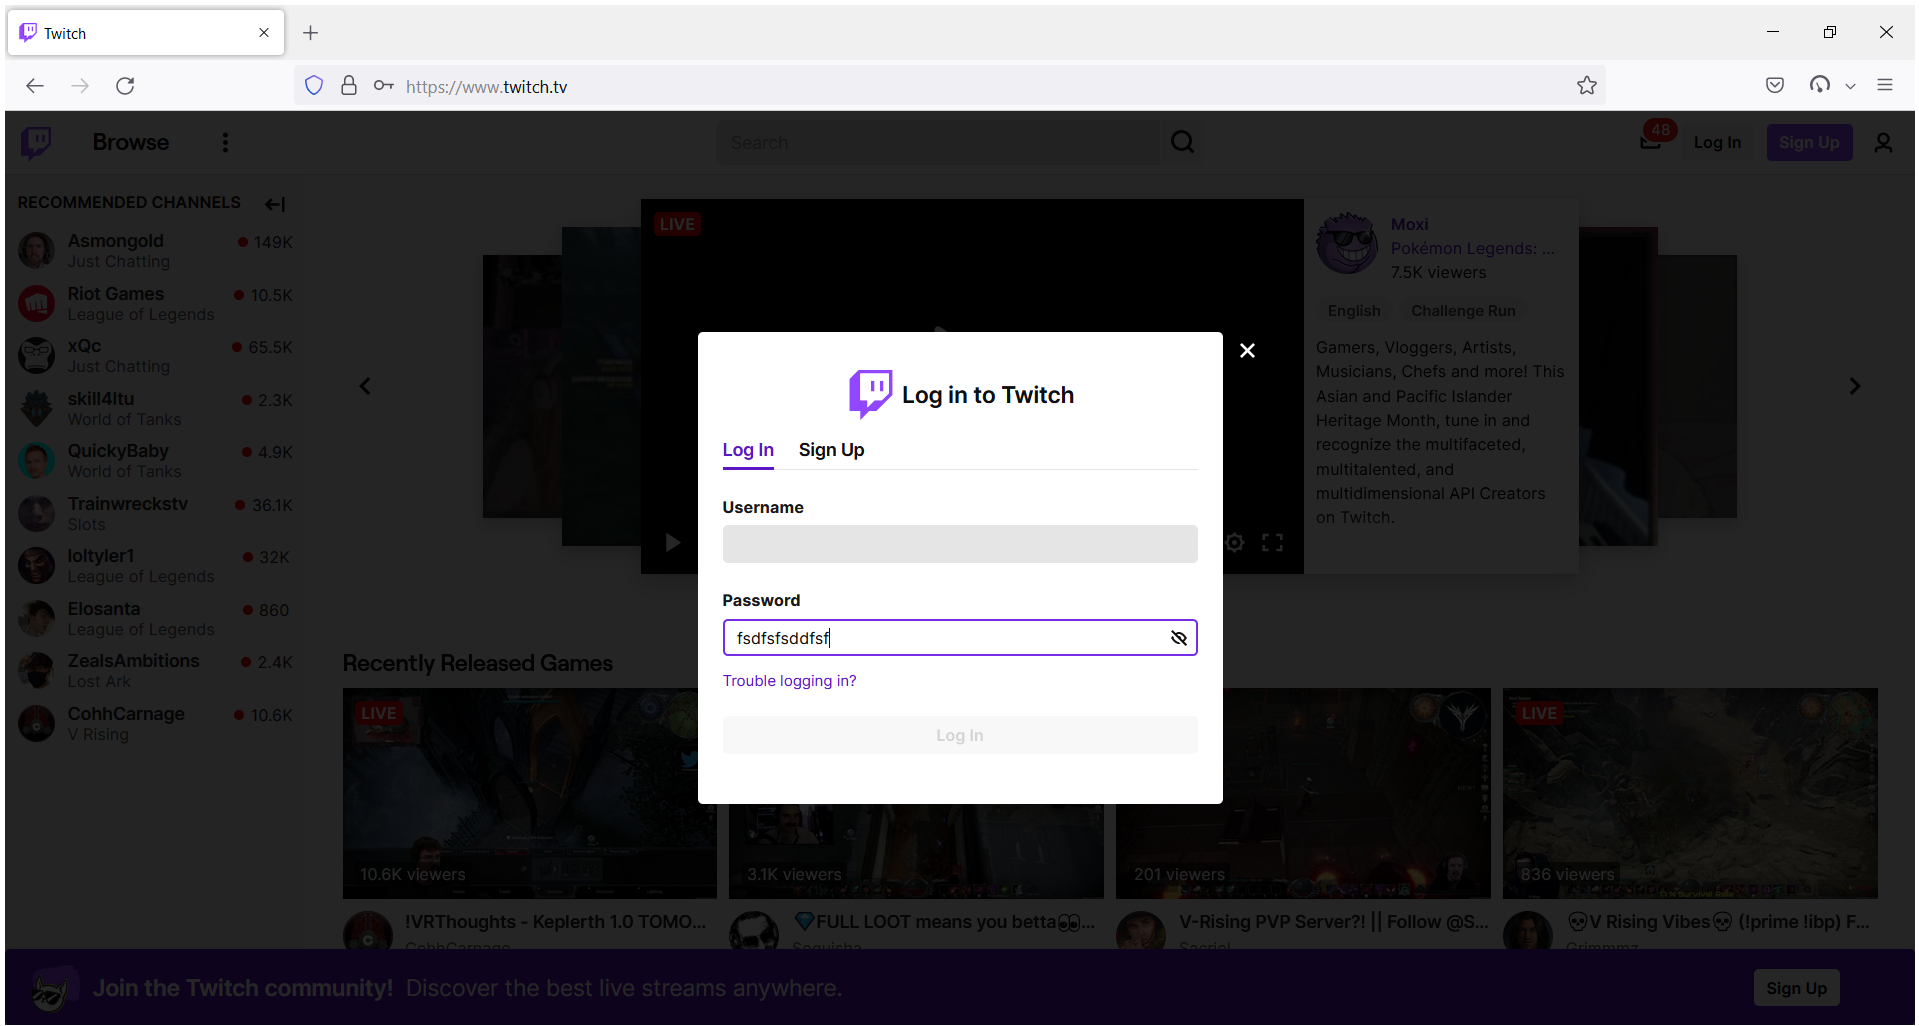Reload the page with refresh icon

point(125,86)
